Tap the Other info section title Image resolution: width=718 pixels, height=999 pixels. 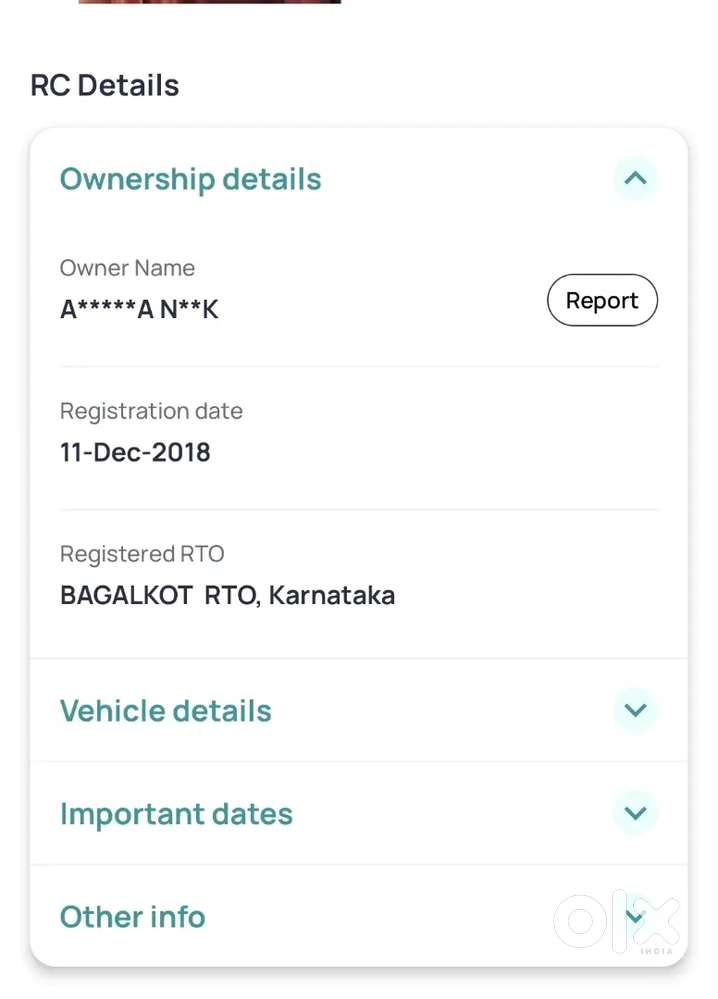click(132, 917)
